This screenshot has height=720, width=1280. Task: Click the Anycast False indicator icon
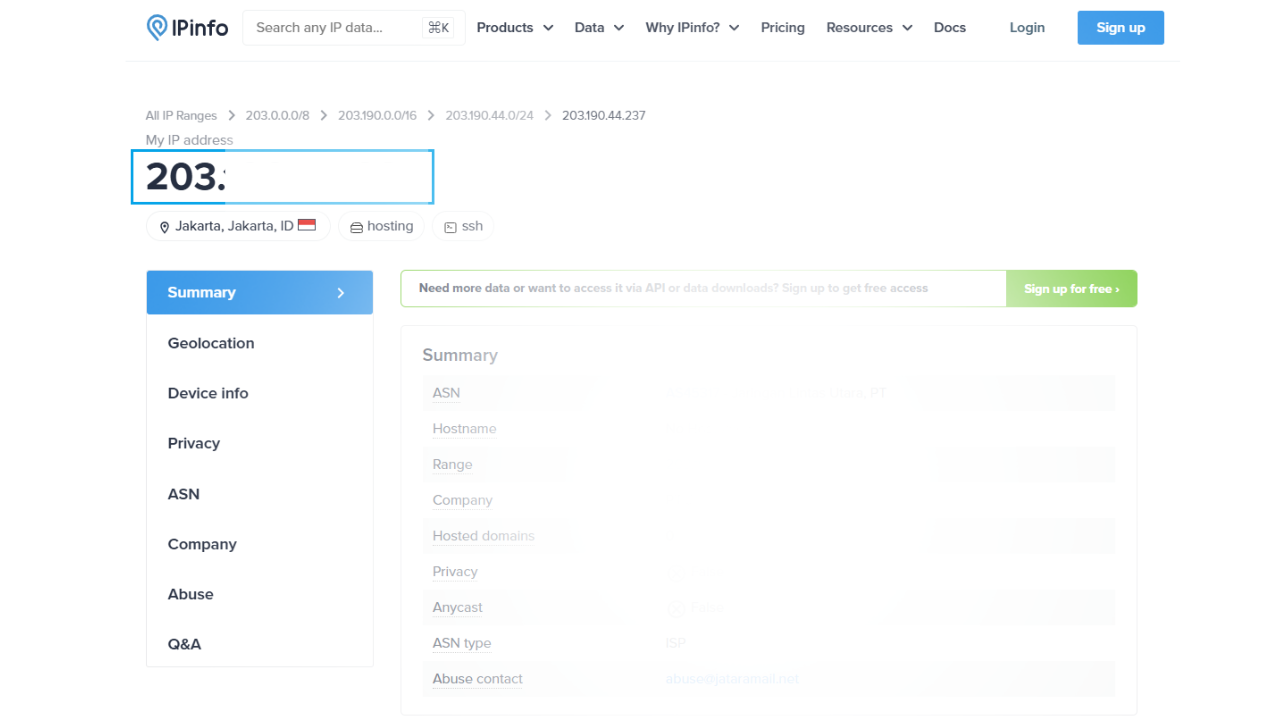click(676, 607)
